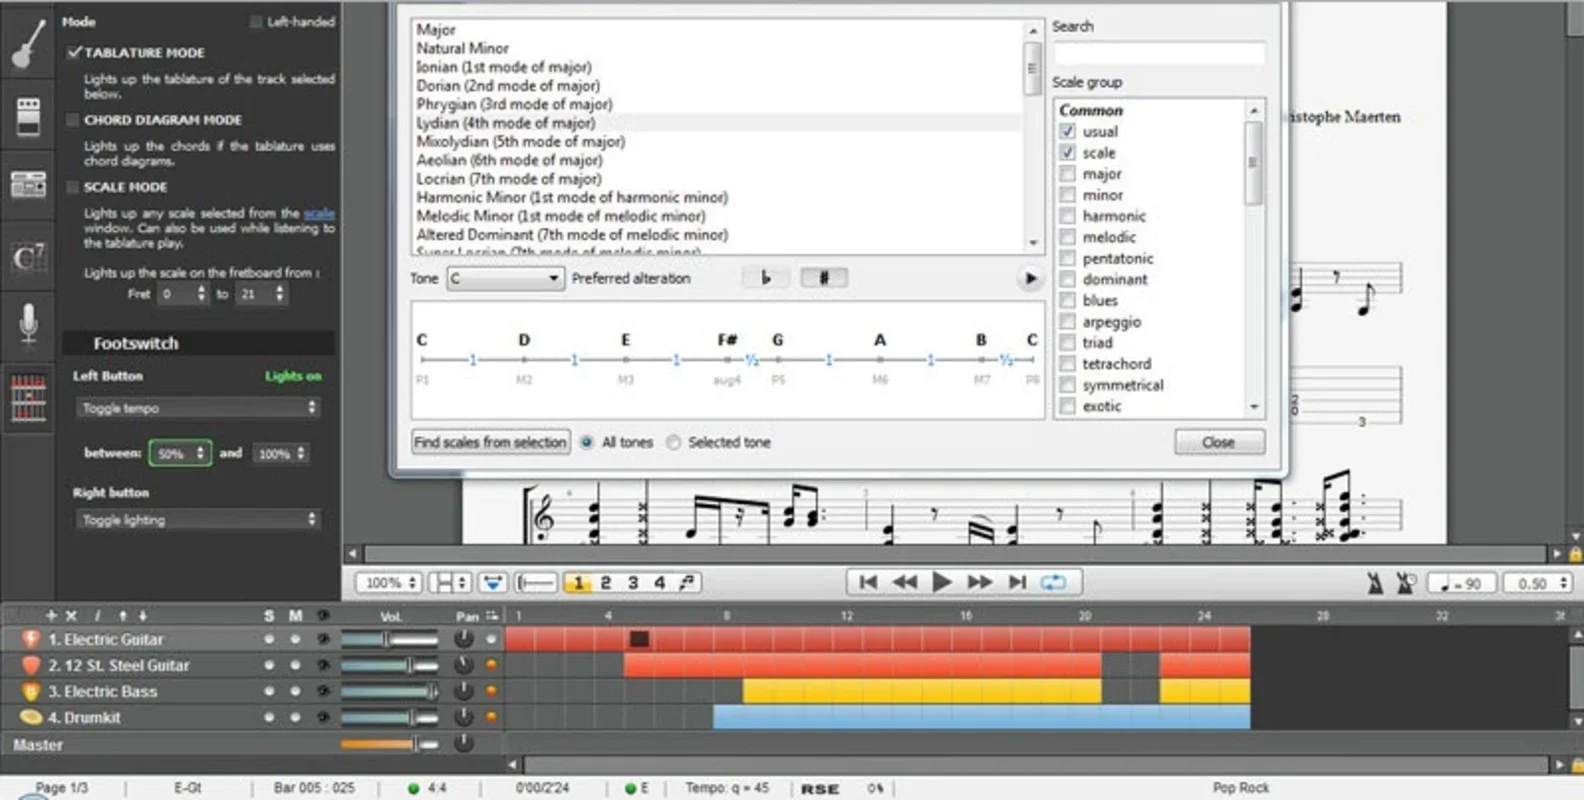Image resolution: width=1584 pixels, height=800 pixels.
Task: Click the Electric Guitar track pick icon
Action: click(31, 639)
